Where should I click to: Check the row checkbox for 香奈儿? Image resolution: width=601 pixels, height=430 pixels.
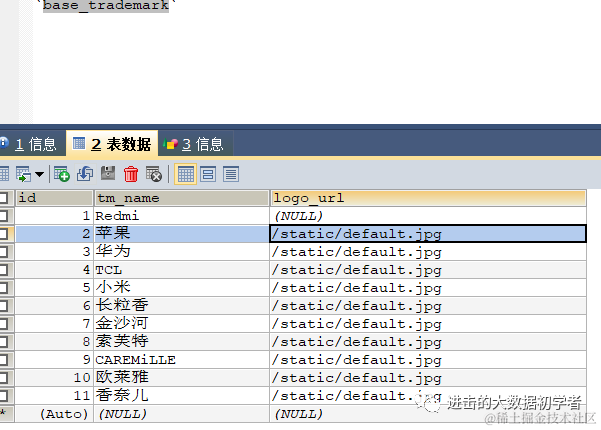click(x=4, y=396)
